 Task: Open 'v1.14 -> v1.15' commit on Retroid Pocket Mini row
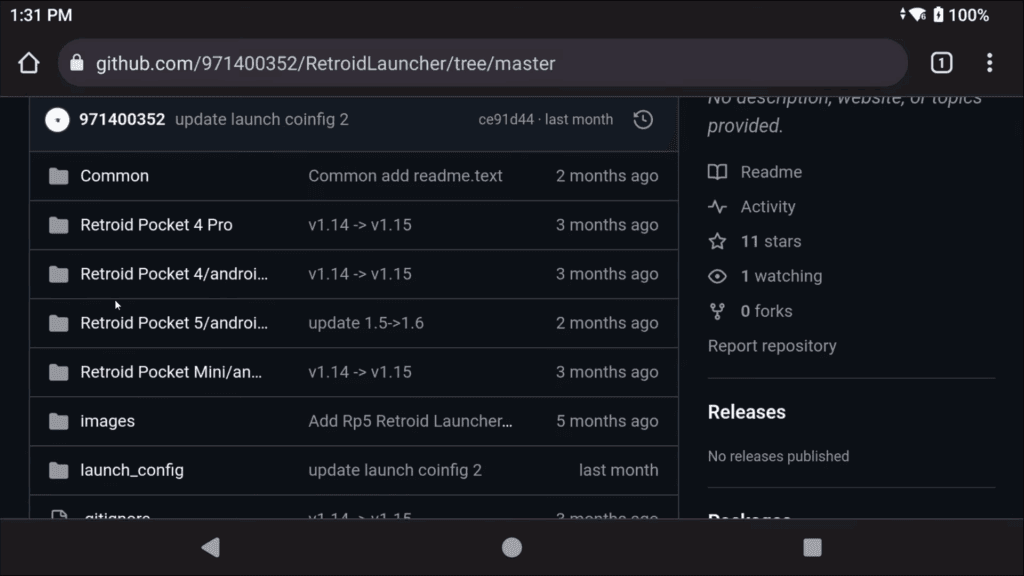pos(360,372)
